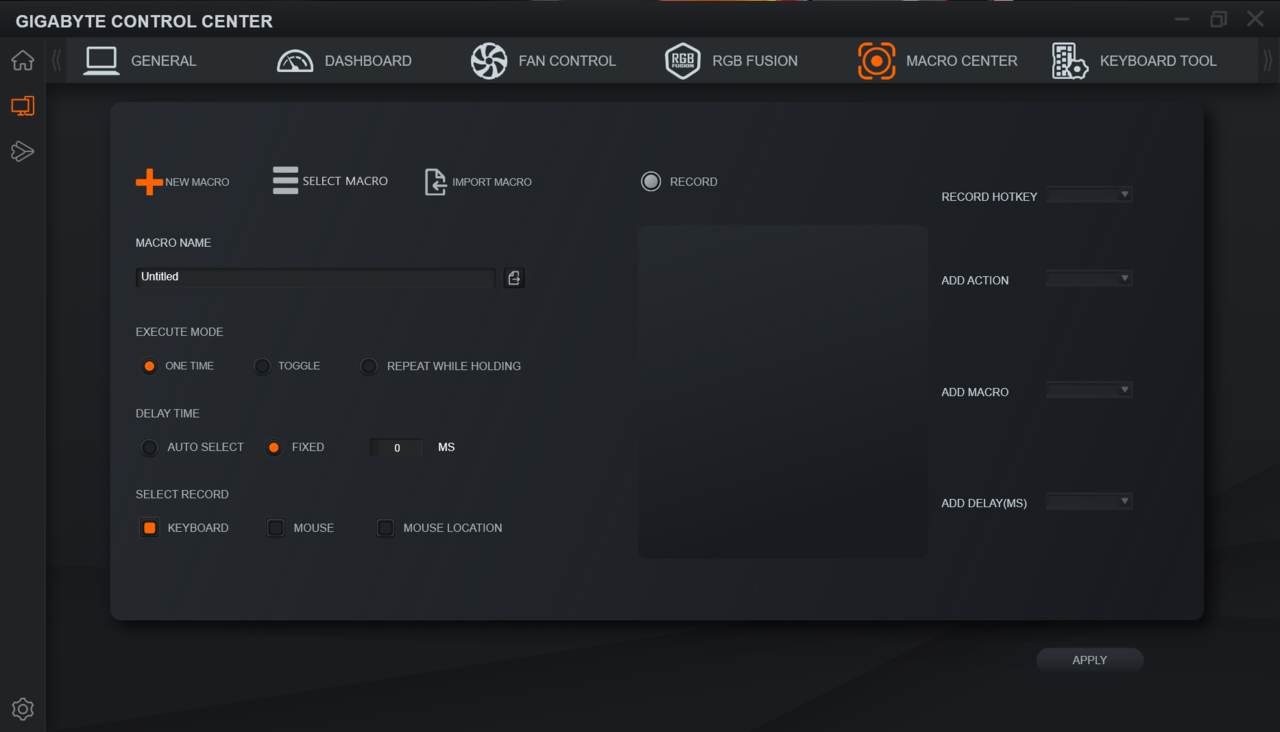Open the Select Macro list icon

286,181
